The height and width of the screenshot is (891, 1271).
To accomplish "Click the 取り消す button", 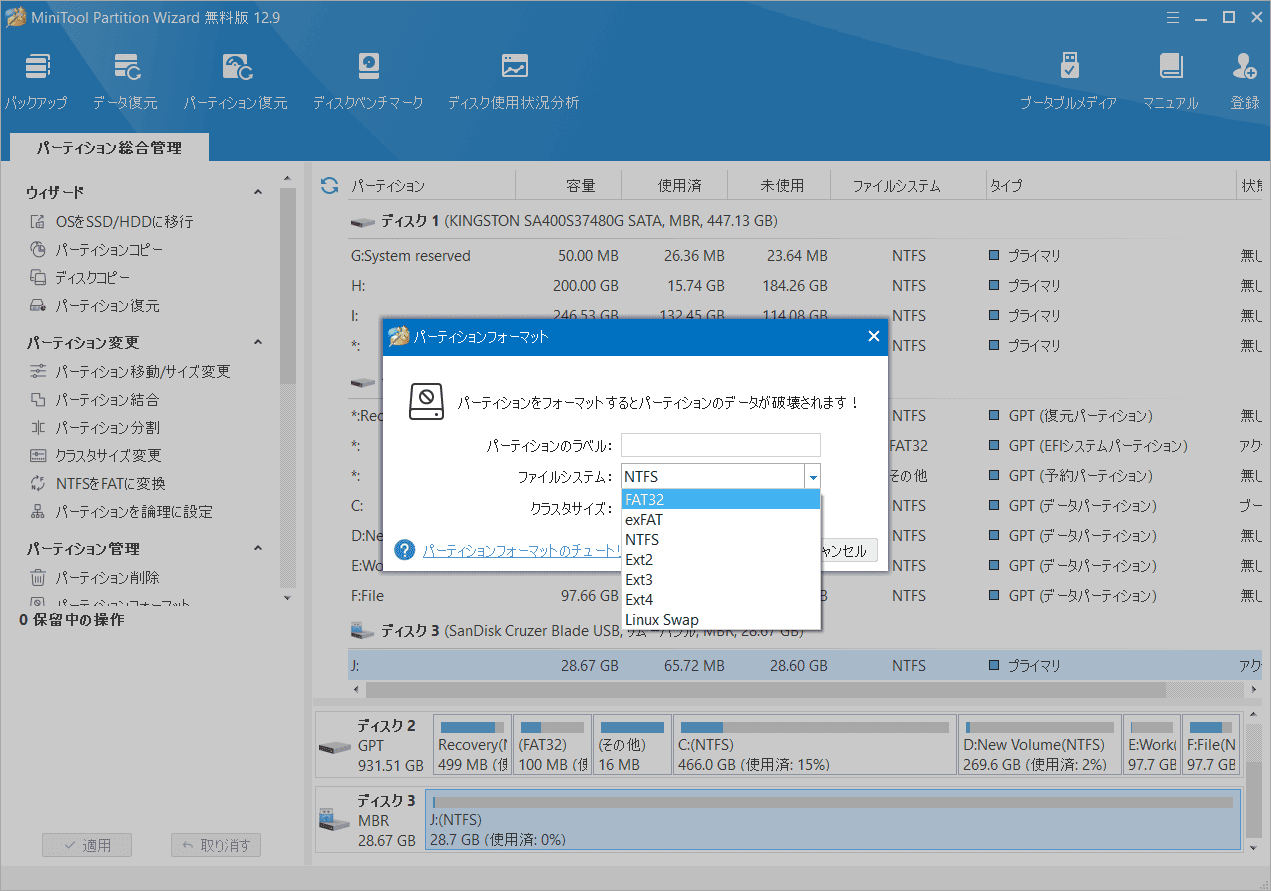I will [216, 845].
